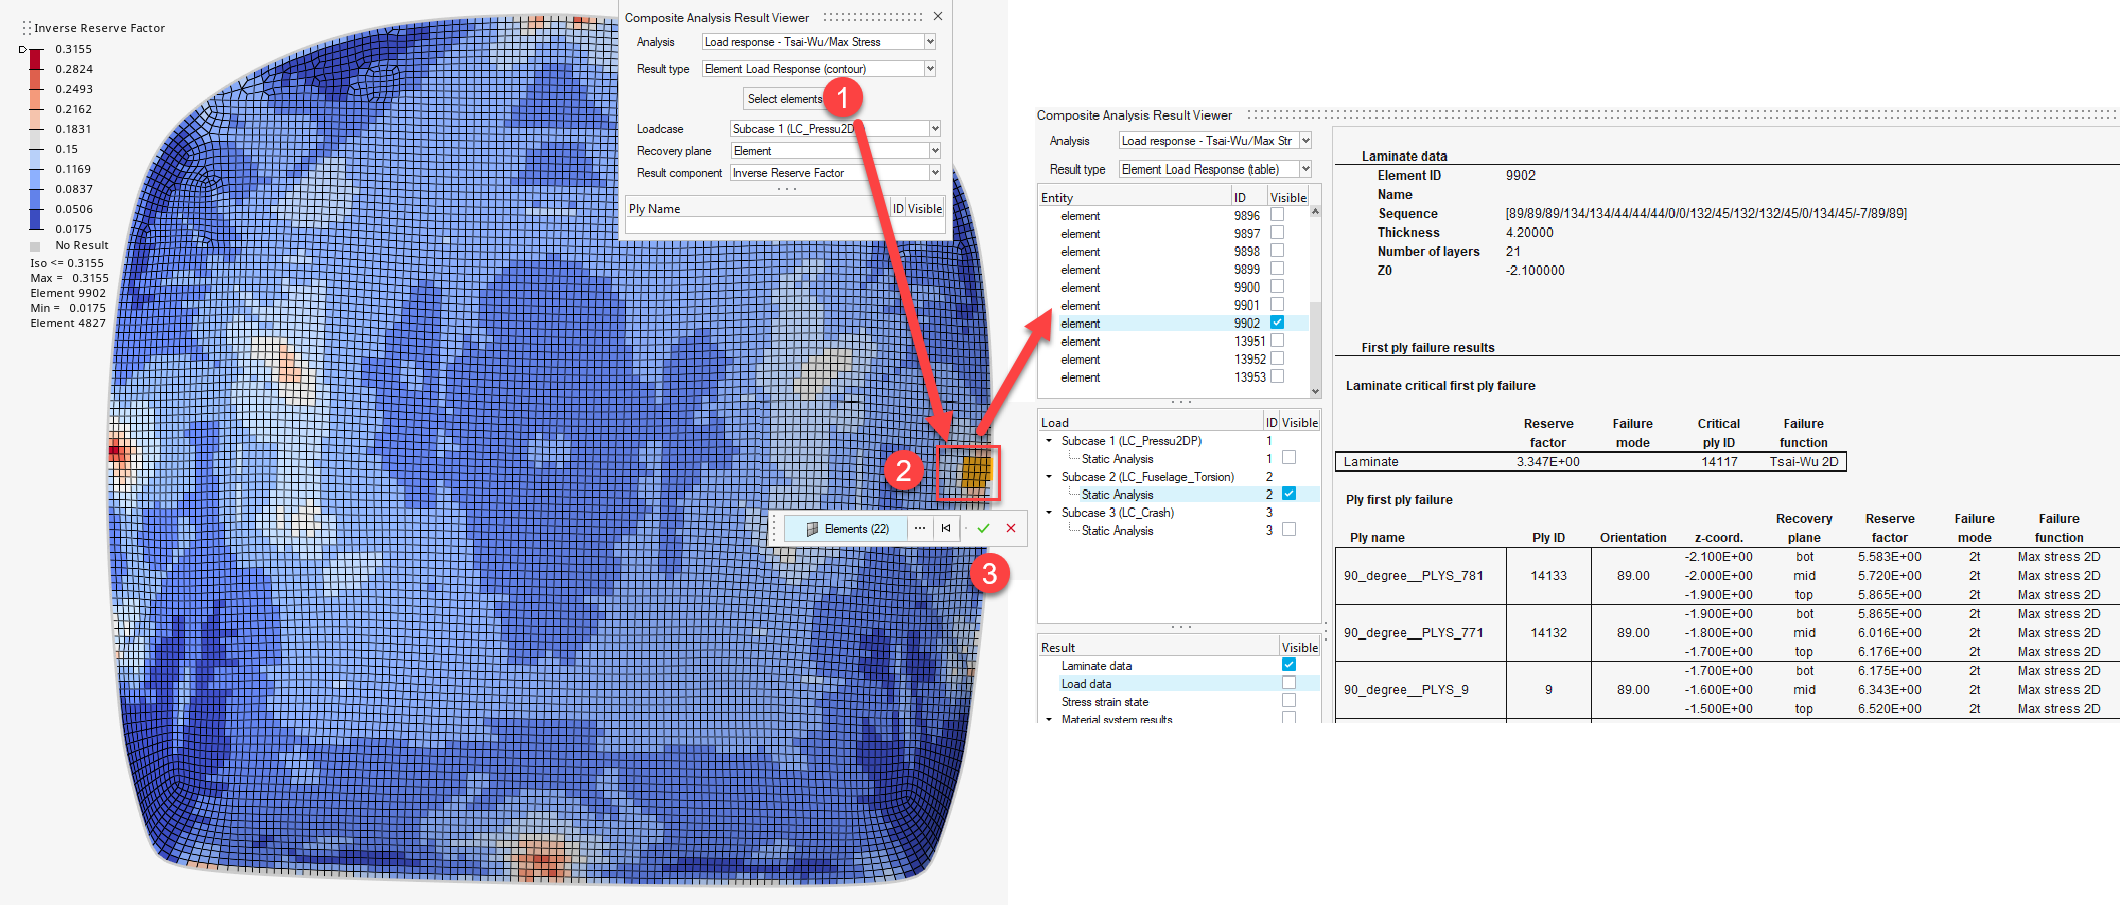Viewport: 2120px width, 905px height.
Task: Close the Composite Analysis Result Viewer panel
Action: (x=937, y=16)
